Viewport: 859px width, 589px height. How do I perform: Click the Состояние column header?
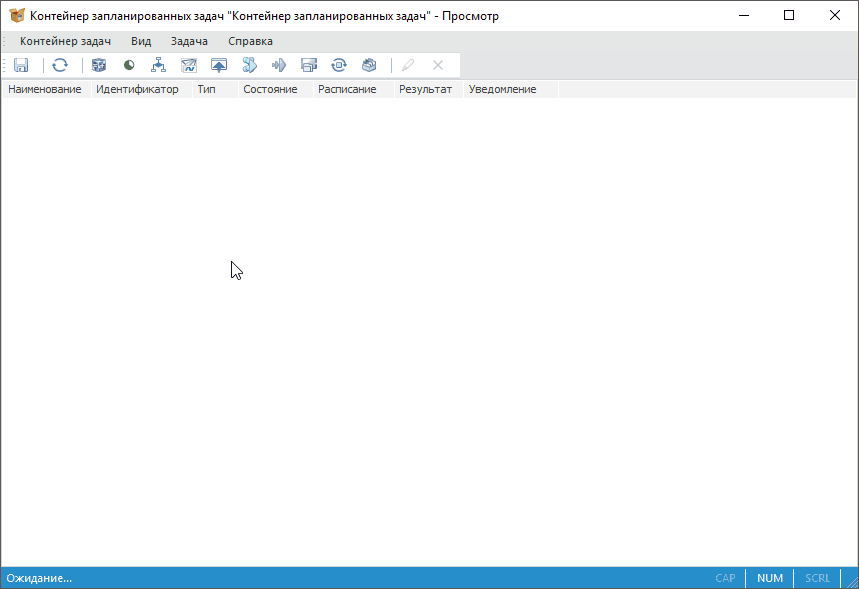coord(276,89)
